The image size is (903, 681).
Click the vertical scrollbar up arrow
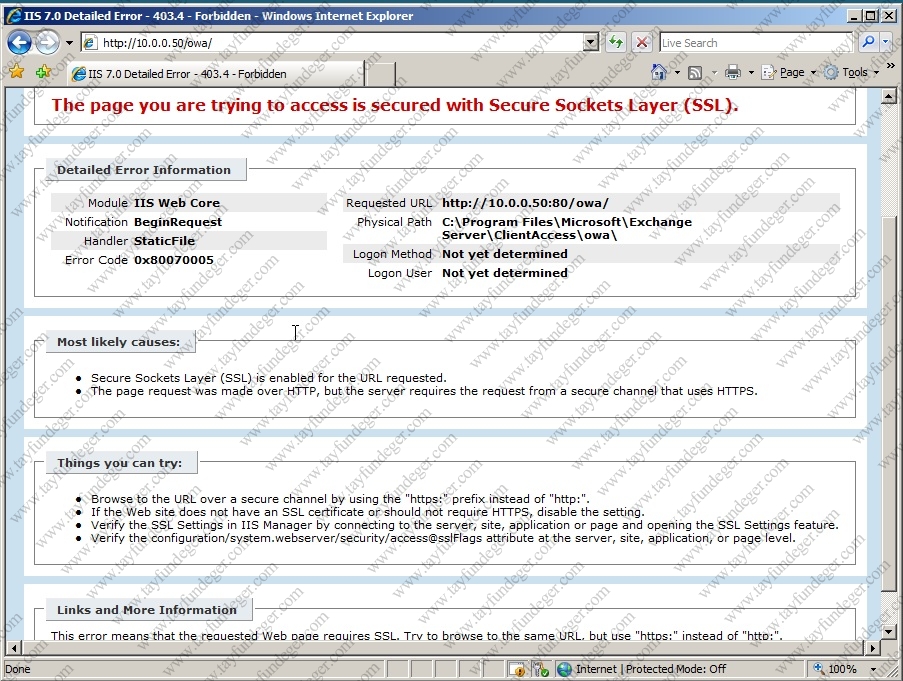(x=889, y=97)
